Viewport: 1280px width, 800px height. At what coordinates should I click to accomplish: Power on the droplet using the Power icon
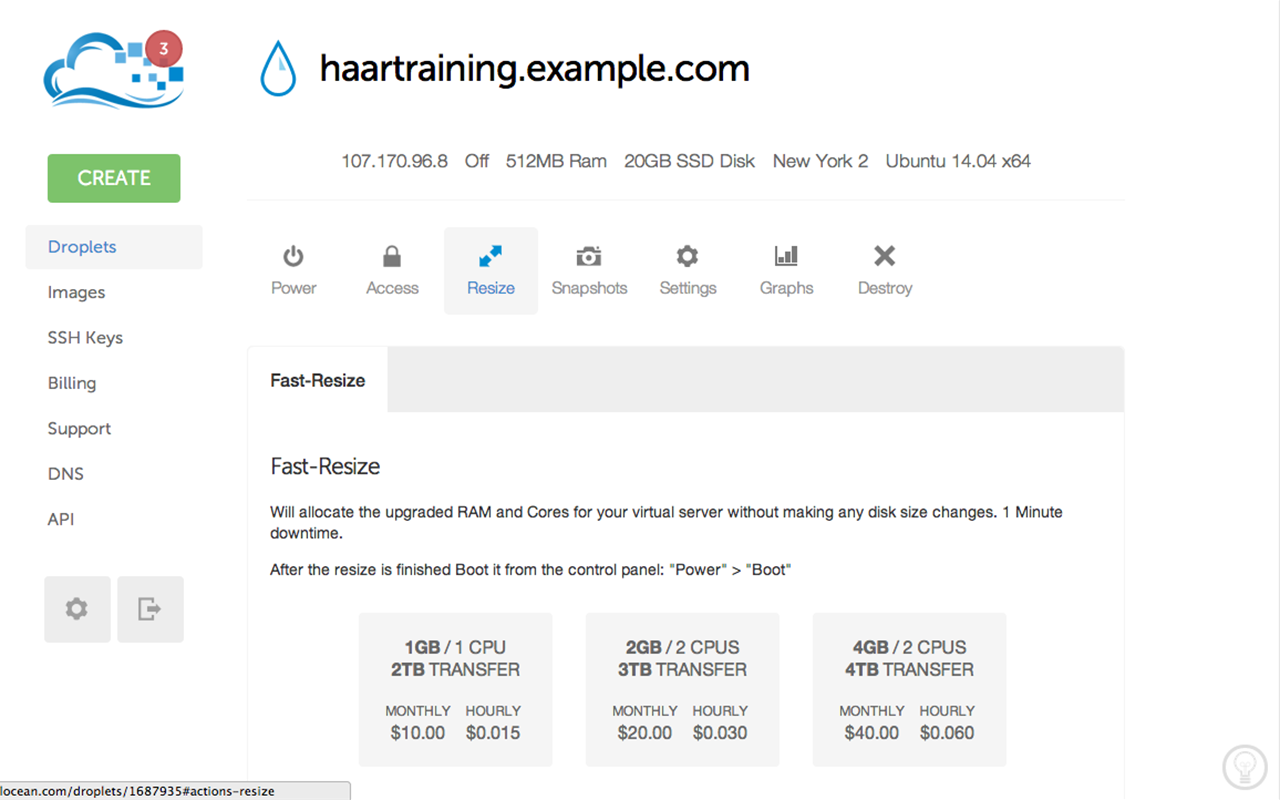[293, 268]
